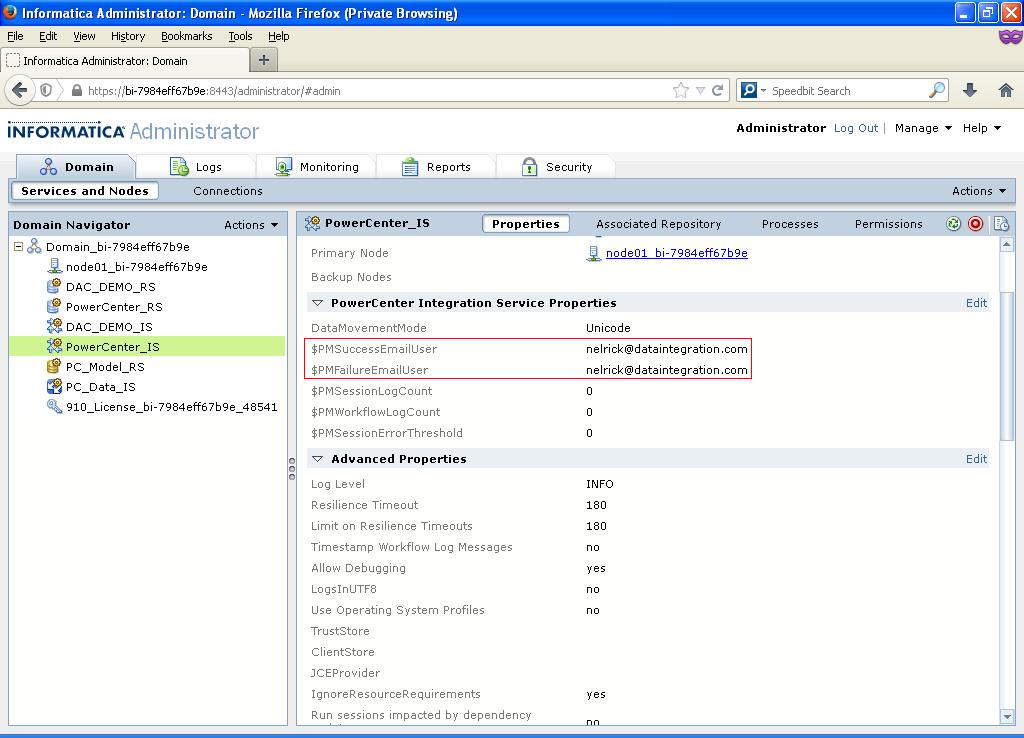Screen dimensions: 1024x738
Task: Open the Tools menu
Action: pyautogui.click(x=240, y=36)
